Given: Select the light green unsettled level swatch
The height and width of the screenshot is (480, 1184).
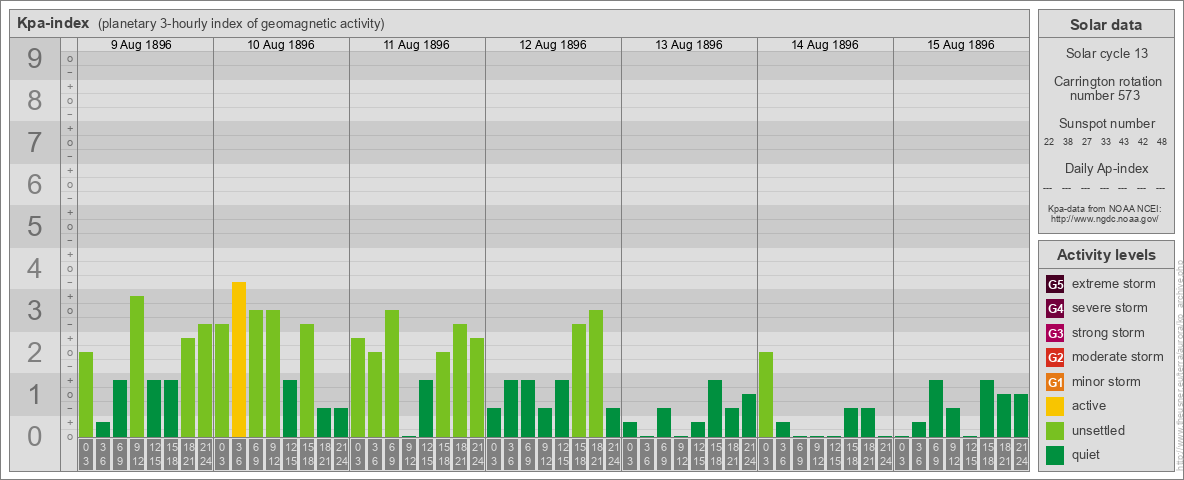Looking at the screenshot, I should pyautogui.click(x=1055, y=430).
